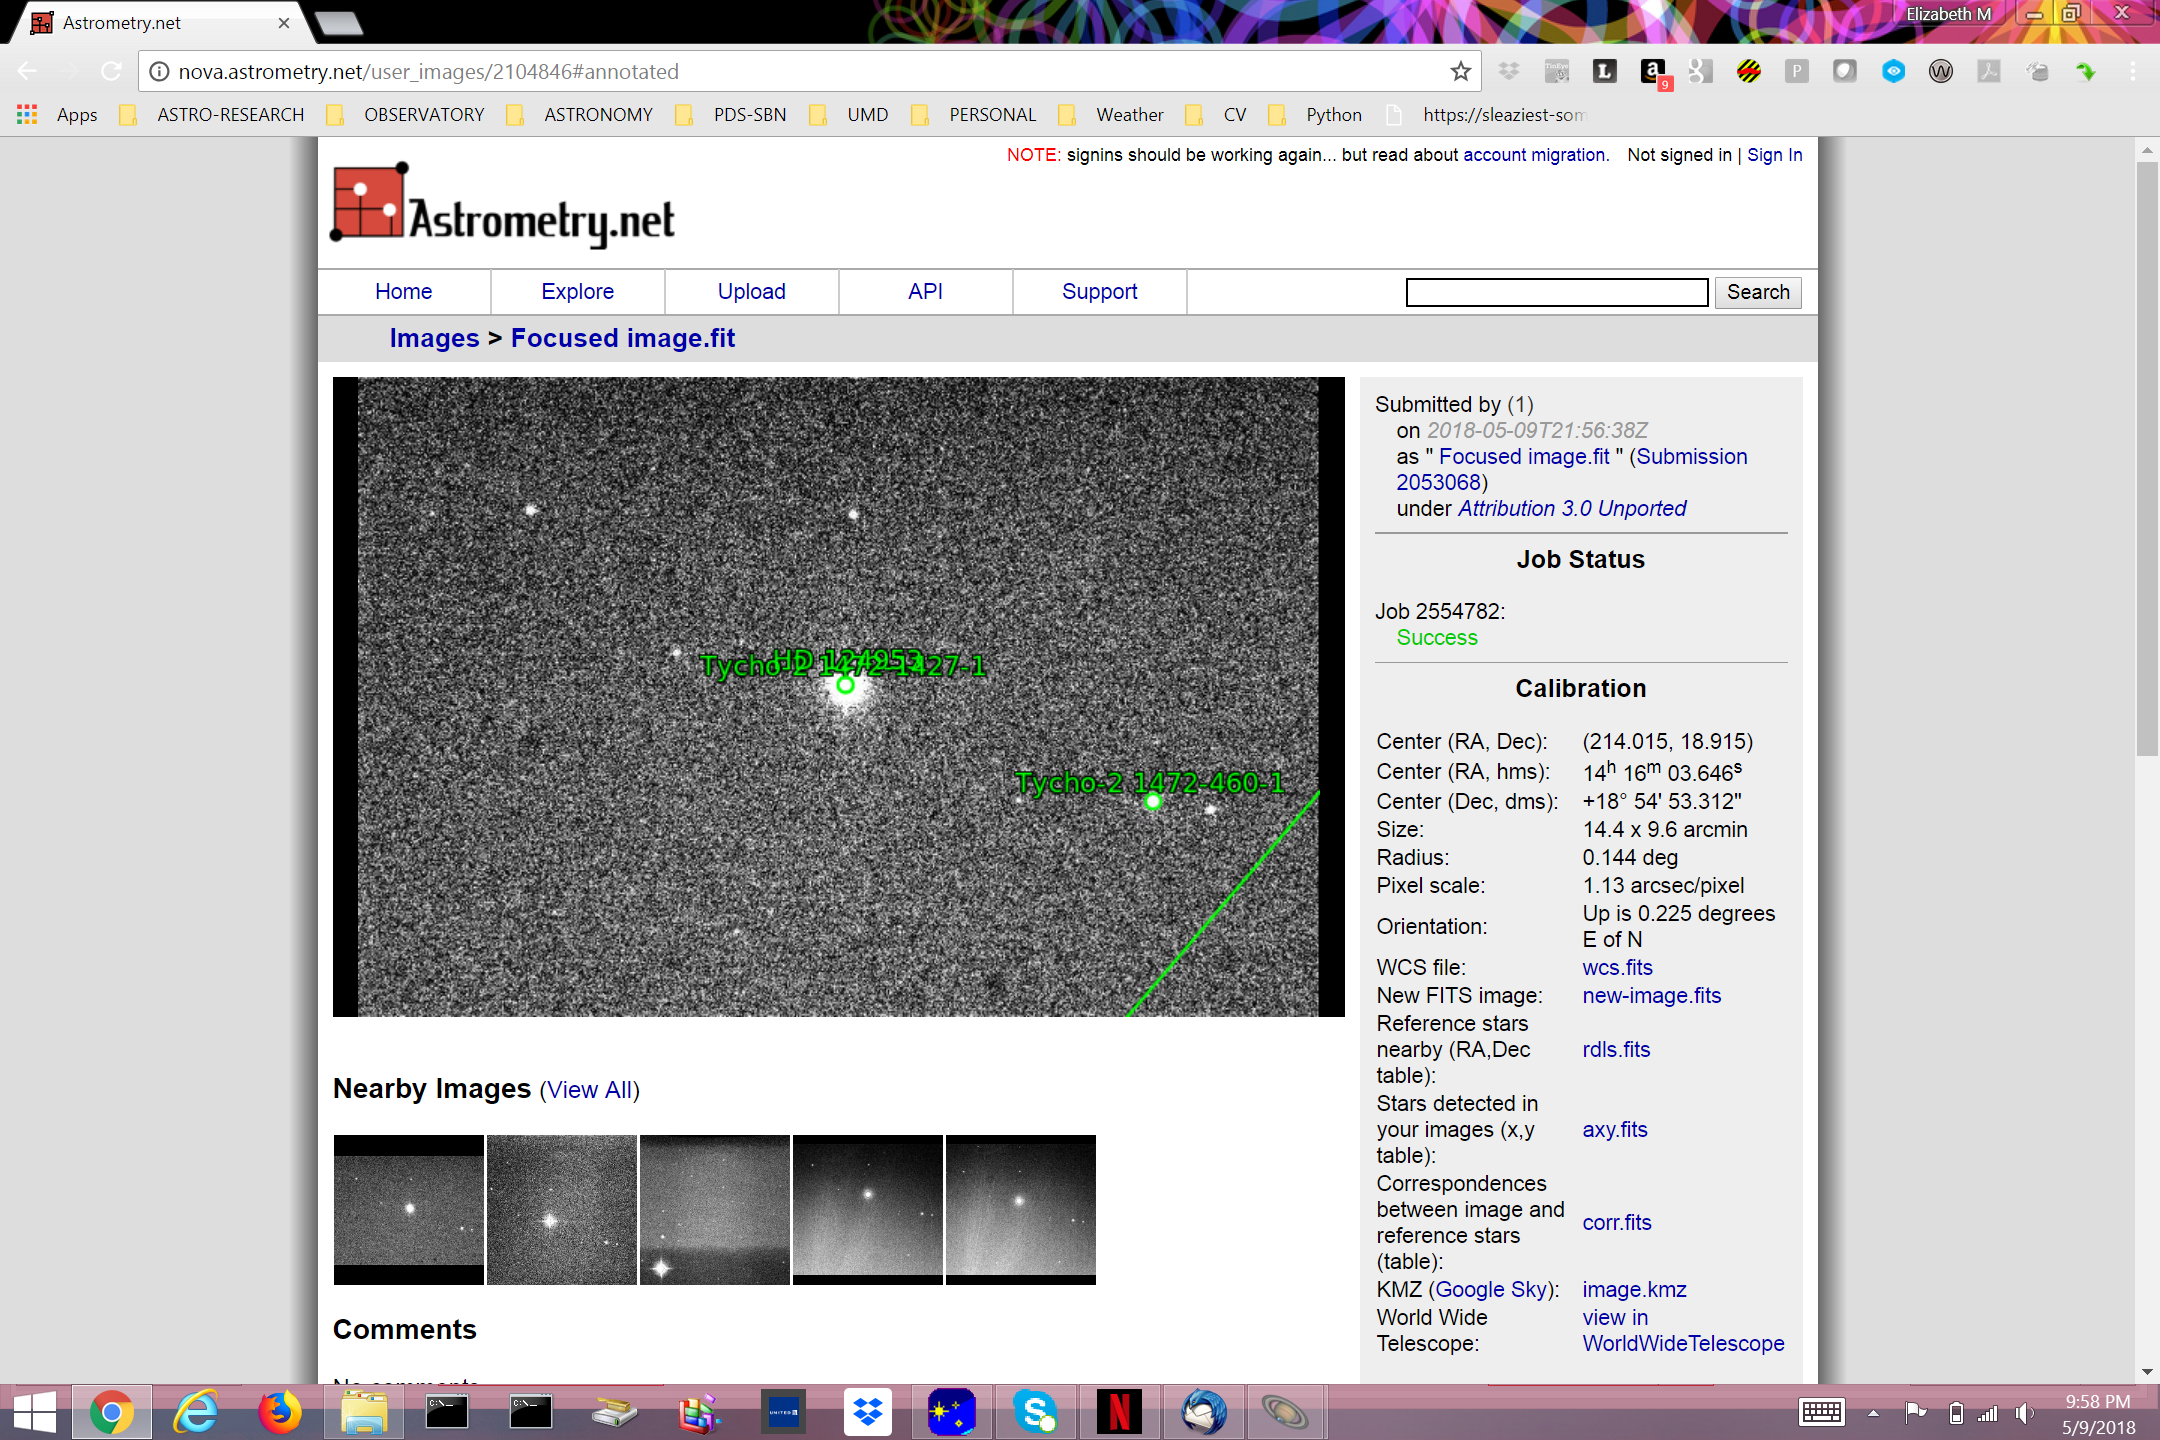The width and height of the screenshot is (2160, 1440).
Task: Launch Skype from the taskbar
Action: click(x=1035, y=1412)
